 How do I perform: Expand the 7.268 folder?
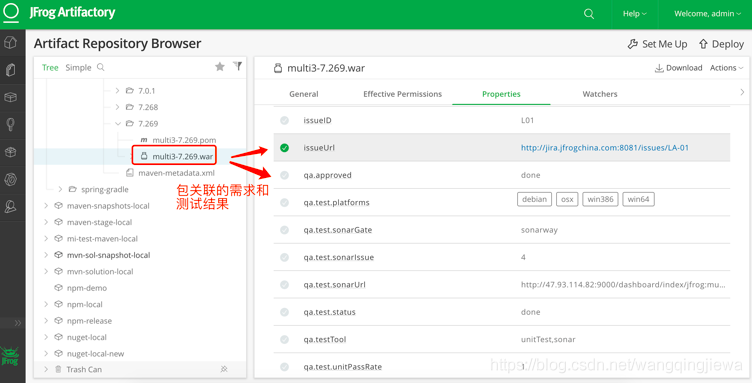click(x=118, y=107)
